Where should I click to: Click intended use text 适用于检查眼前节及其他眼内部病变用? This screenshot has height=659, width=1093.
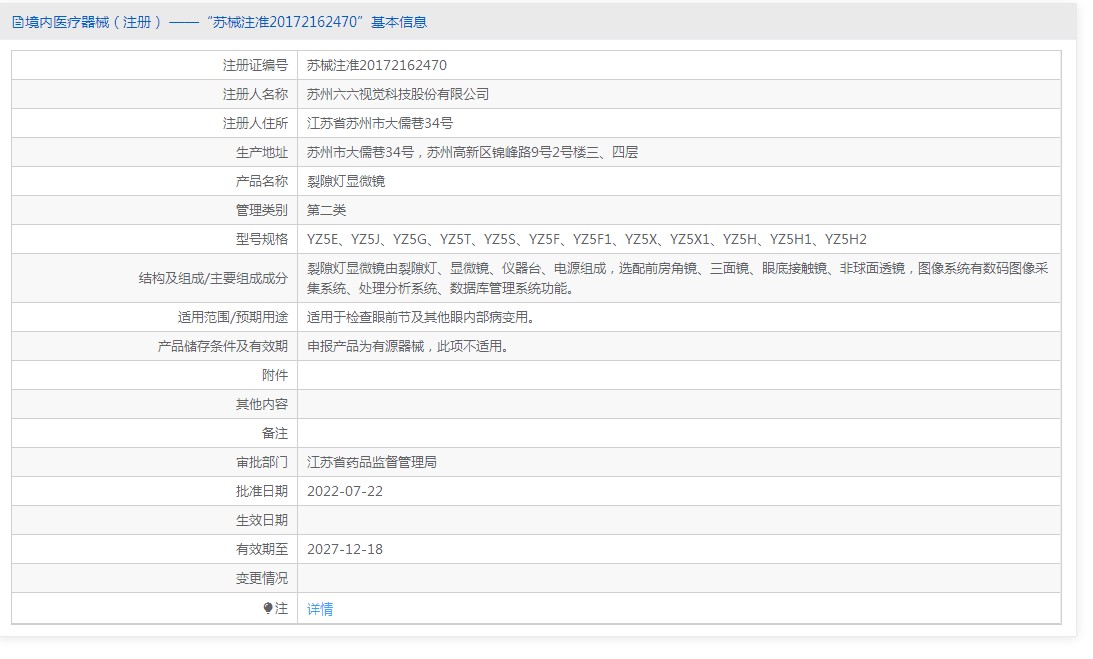click(421, 317)
